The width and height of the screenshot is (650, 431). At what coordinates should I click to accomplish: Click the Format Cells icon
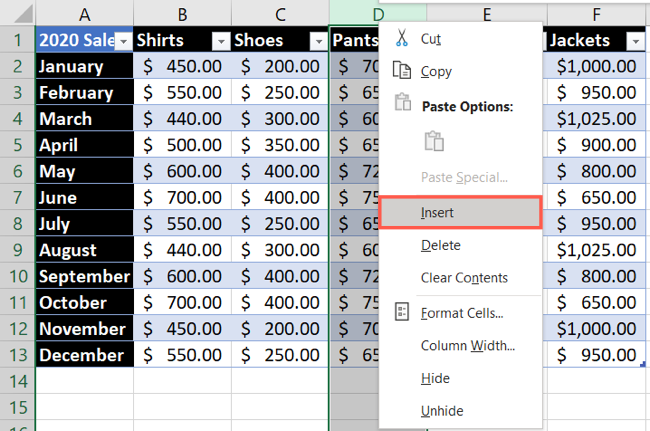click(x=402, y=313)
